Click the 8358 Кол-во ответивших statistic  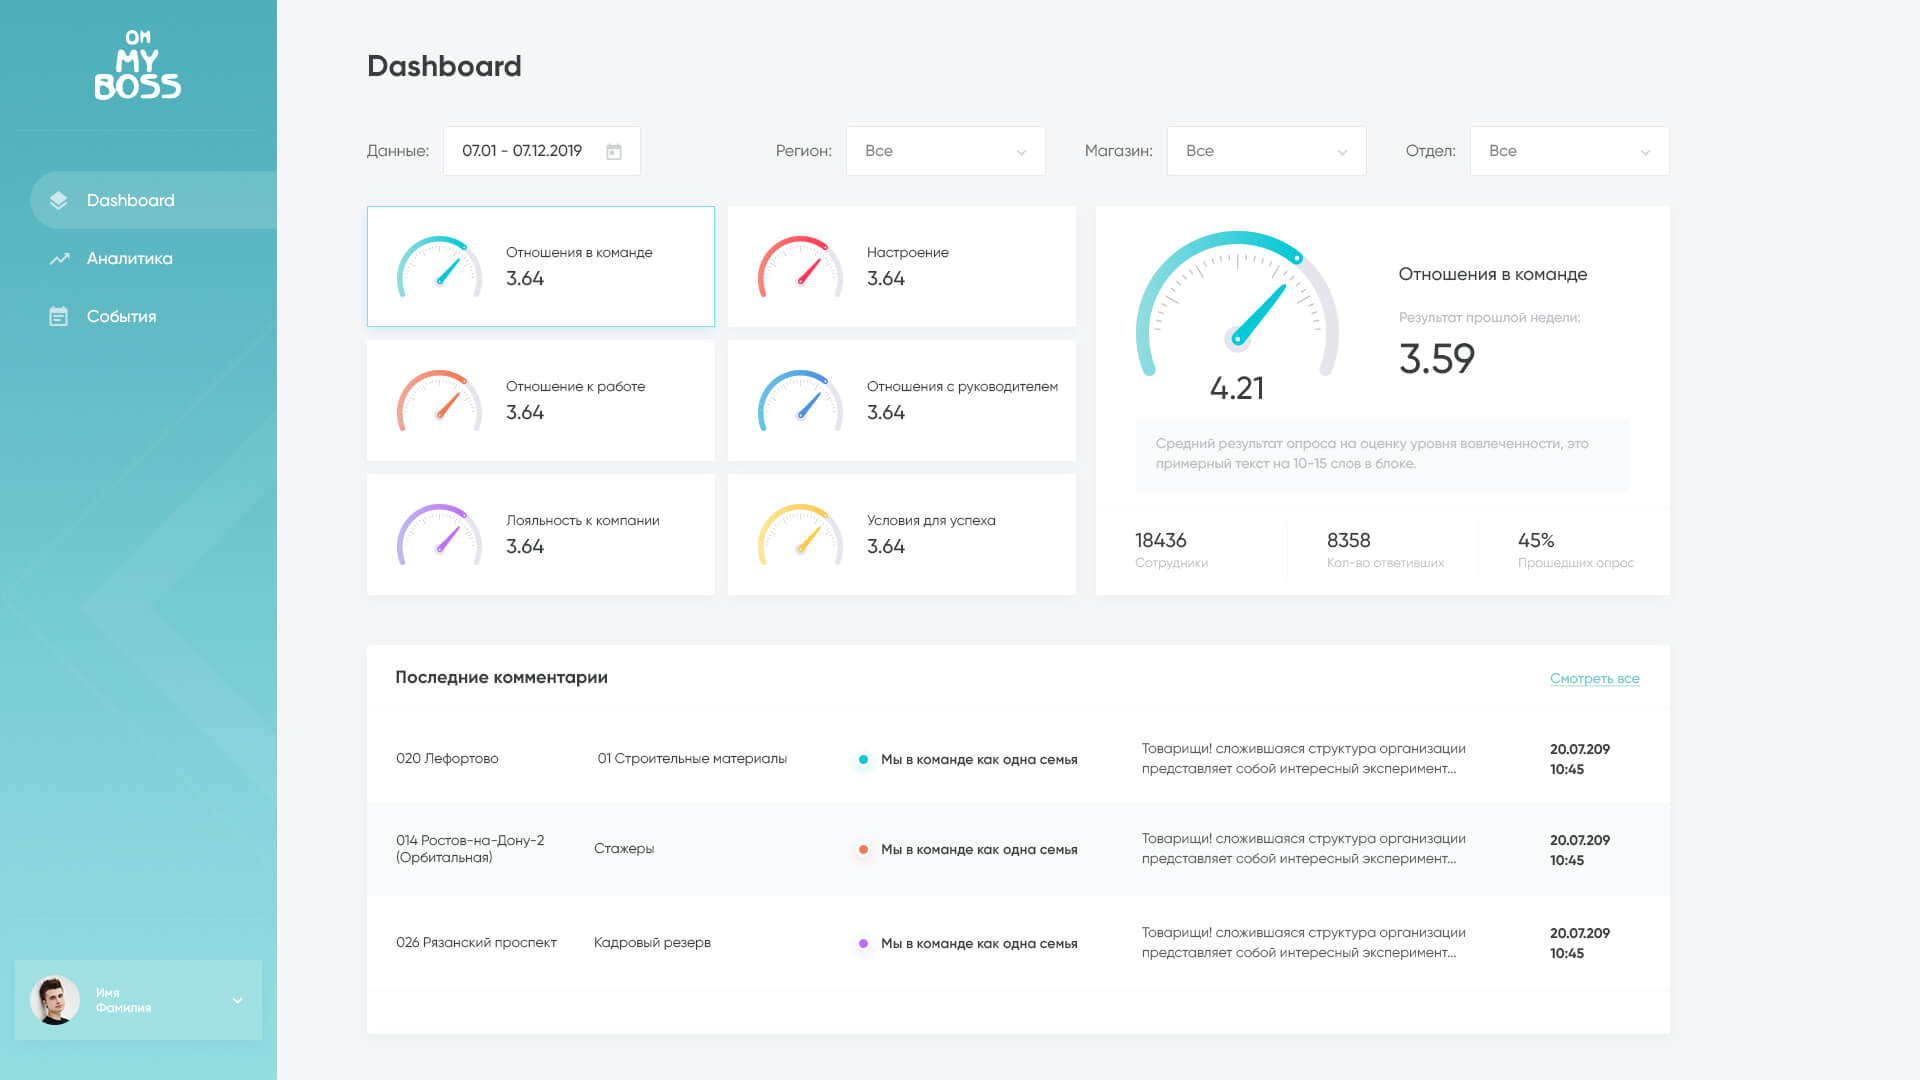tap(1385, 550)
